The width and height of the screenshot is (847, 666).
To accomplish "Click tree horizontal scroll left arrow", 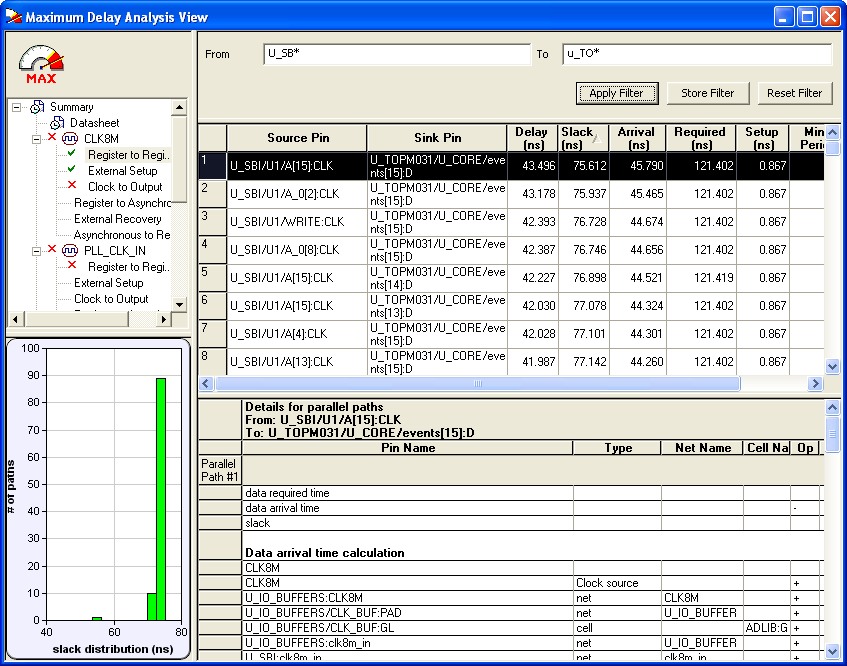I will click(15, 319).
